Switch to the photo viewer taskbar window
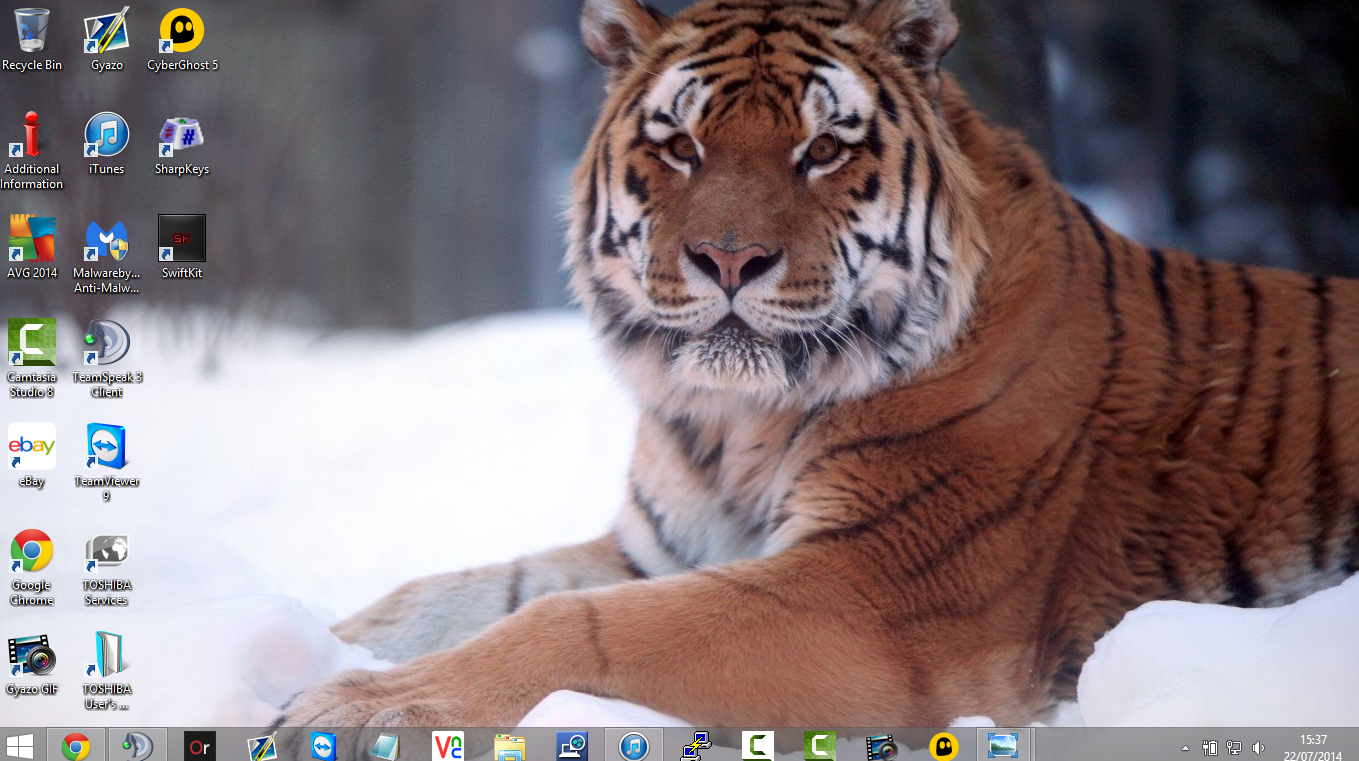The height and width of the screenshot is (761, 1359). pos(1003,746)
